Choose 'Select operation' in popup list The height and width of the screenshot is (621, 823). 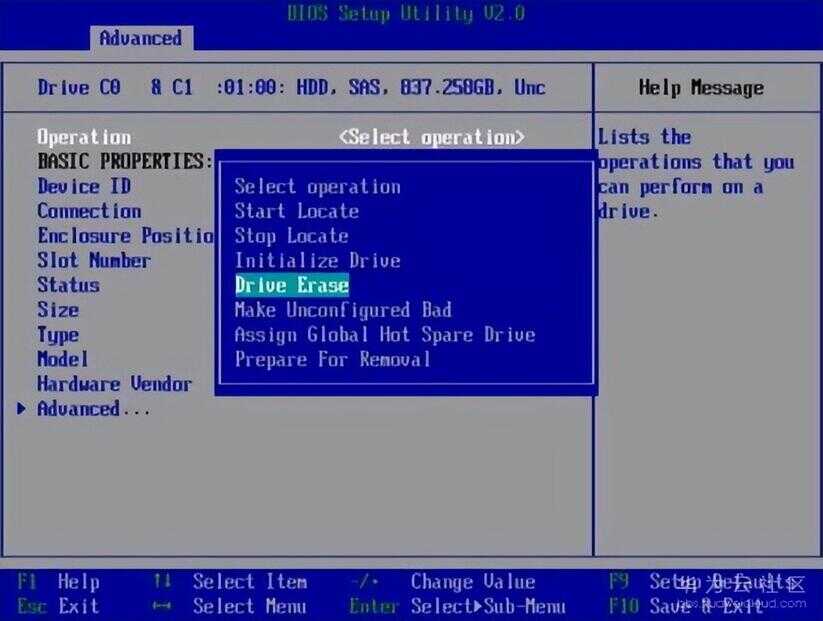pos(317,187)
